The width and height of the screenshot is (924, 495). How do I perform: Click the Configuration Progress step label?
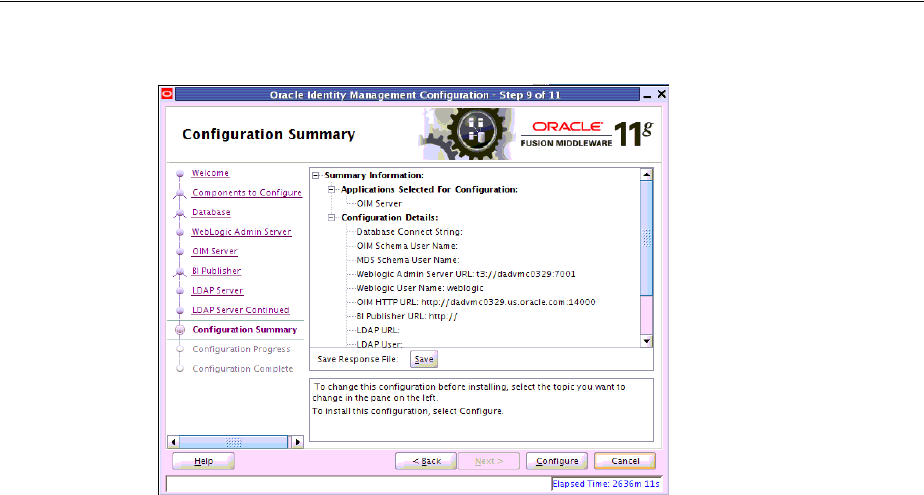[241, 349]
